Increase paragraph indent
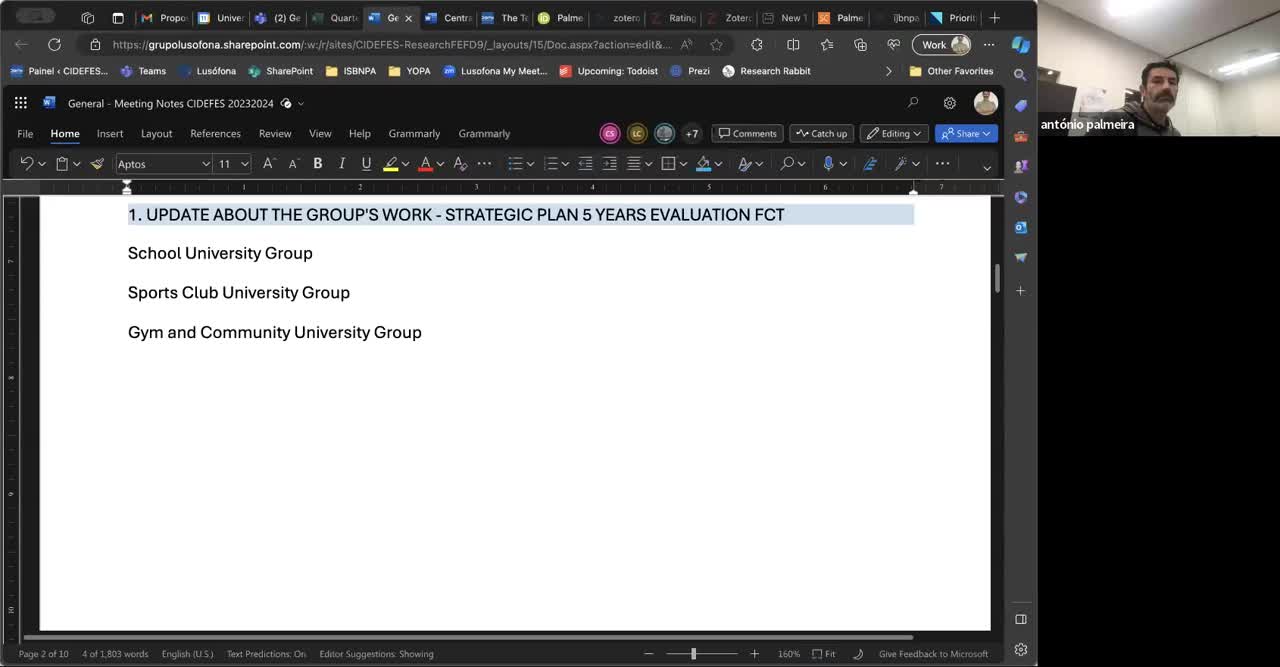The width and height of the screenshot is (1280, 667). click(610, 163)
